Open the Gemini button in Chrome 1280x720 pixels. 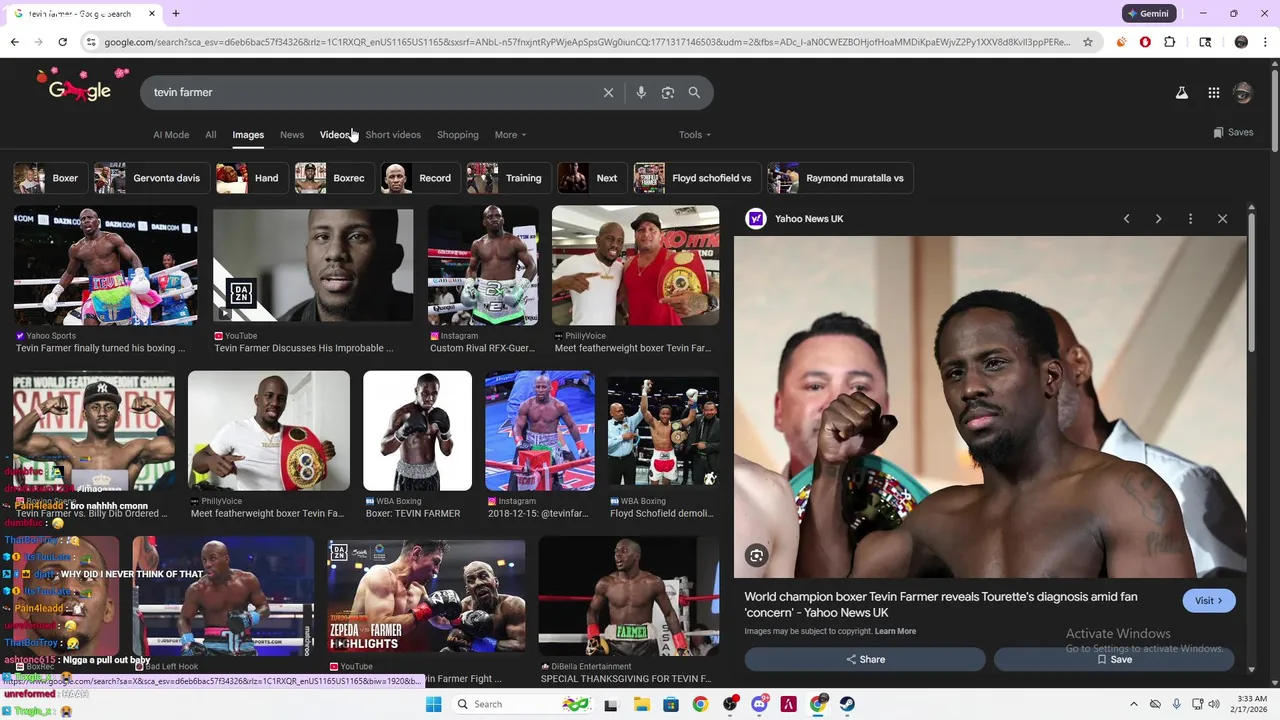(x=1147, y=14)
